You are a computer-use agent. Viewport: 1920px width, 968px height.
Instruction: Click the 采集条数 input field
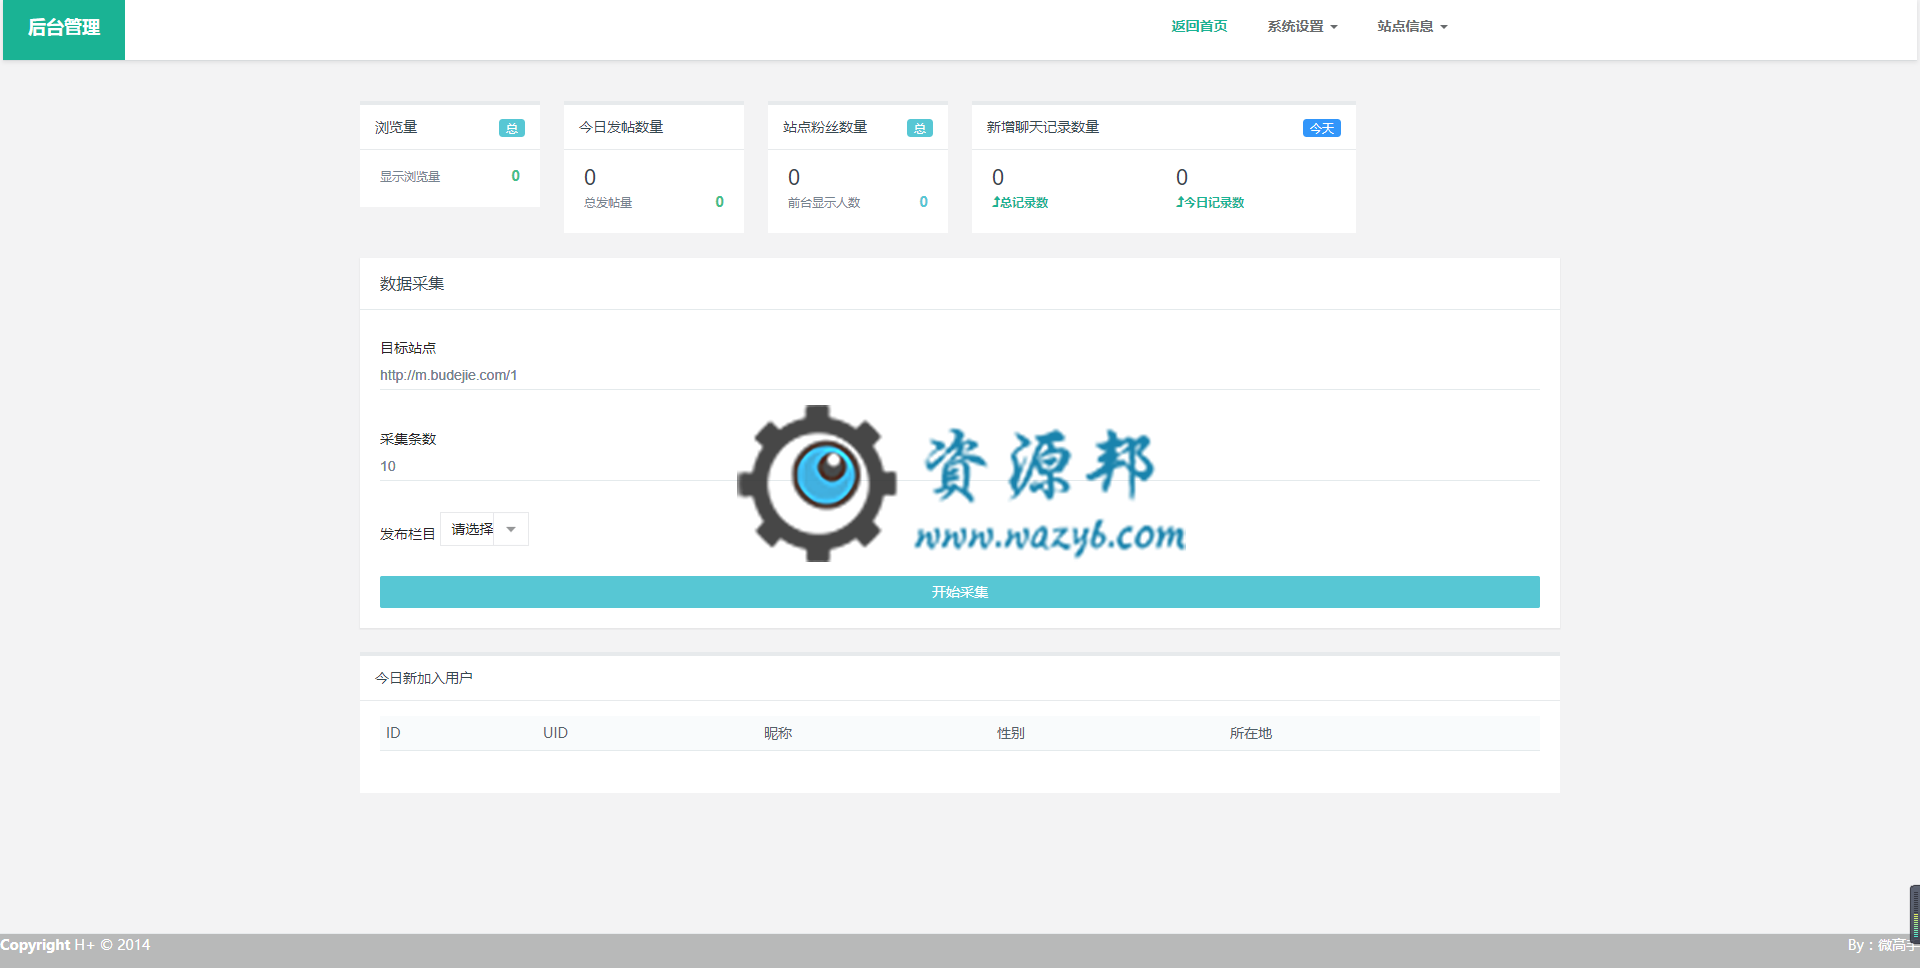click(959, 466)
